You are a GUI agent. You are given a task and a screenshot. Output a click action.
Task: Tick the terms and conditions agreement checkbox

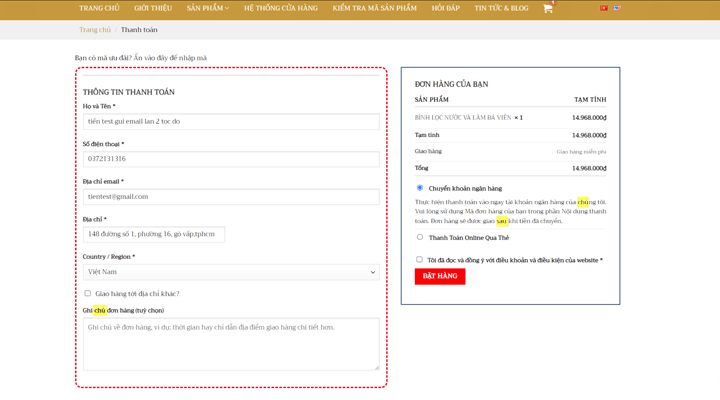pyautogui.click(x=420, y=260)
